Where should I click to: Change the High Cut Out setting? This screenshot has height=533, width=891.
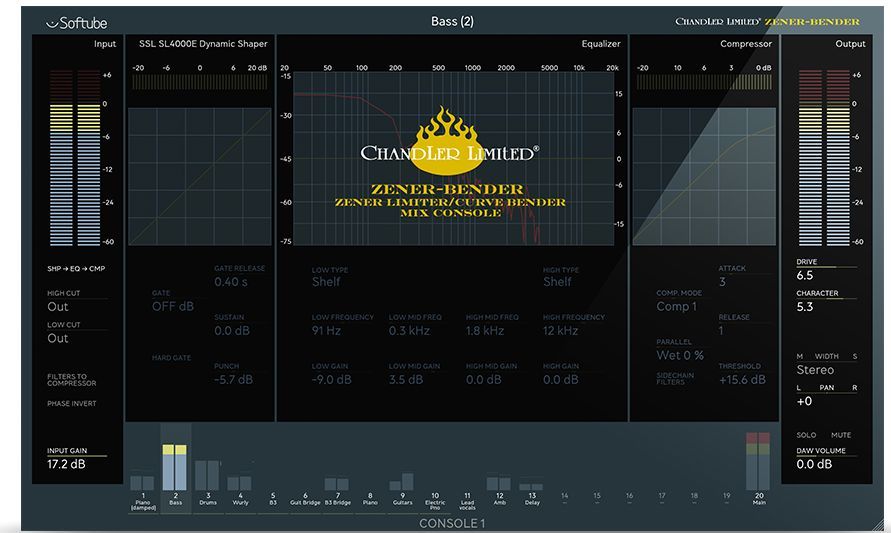[58, 307]
